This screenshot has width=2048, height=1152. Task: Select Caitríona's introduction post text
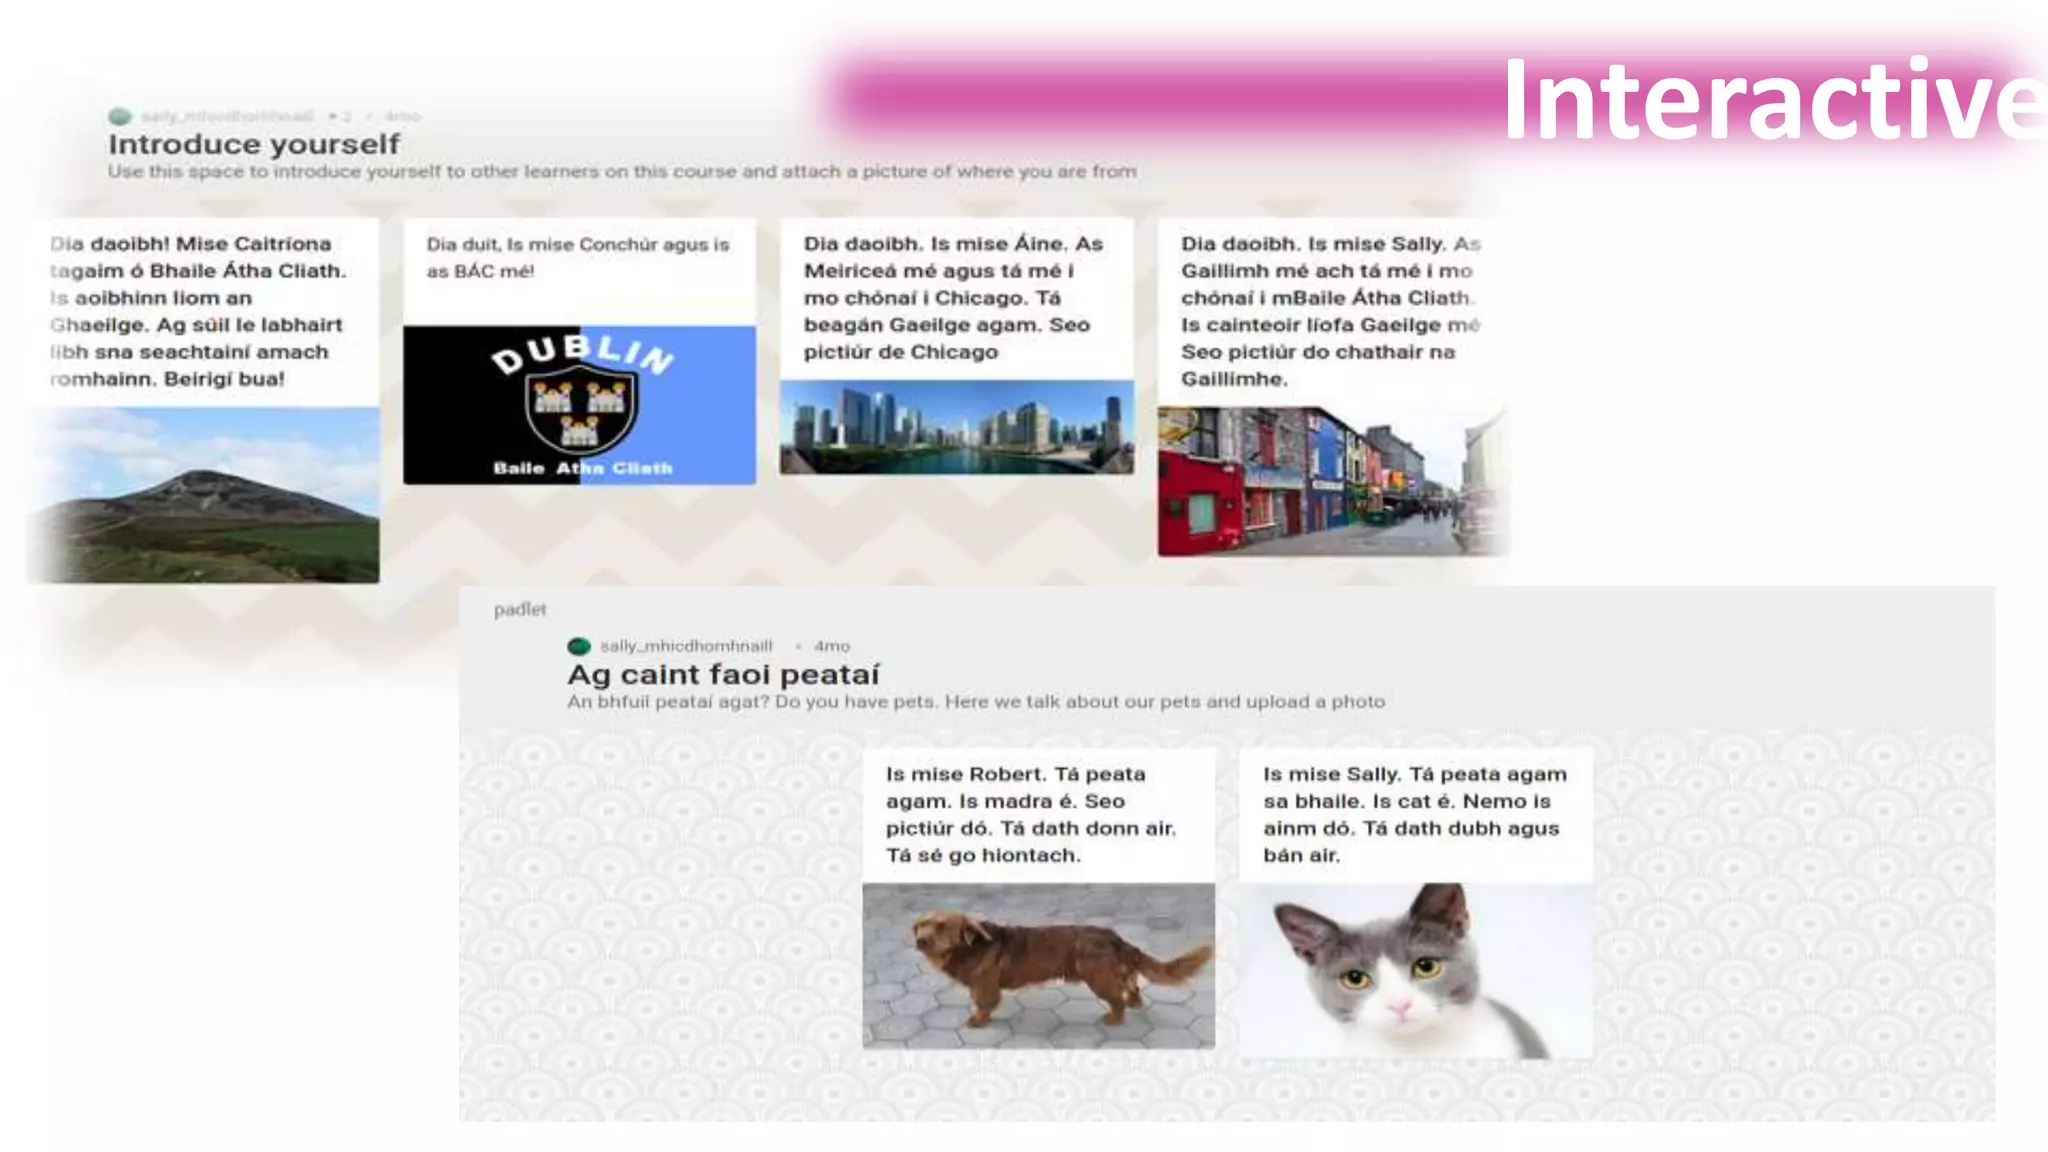pos(197,311)
